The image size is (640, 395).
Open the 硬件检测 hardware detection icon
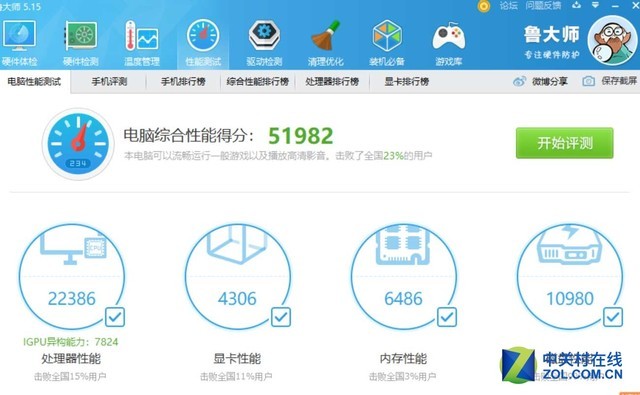coord(81,36)
